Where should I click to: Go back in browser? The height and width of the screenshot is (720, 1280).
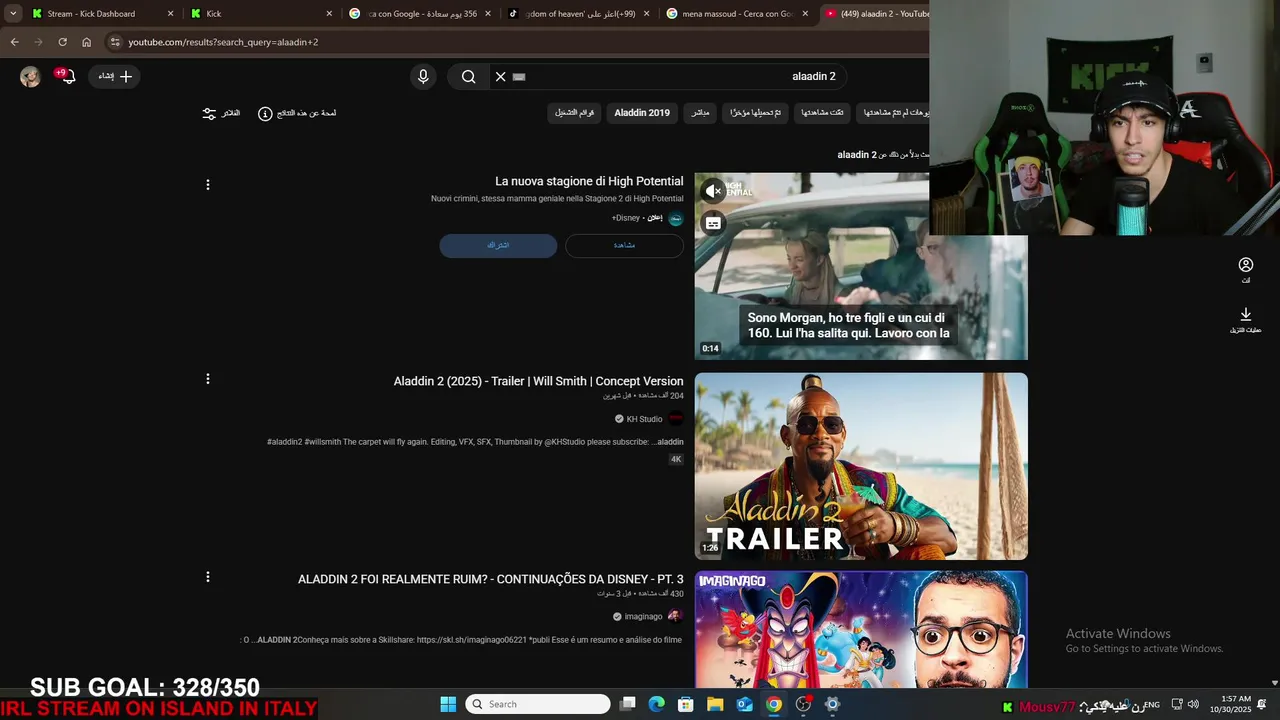point(14,42)
